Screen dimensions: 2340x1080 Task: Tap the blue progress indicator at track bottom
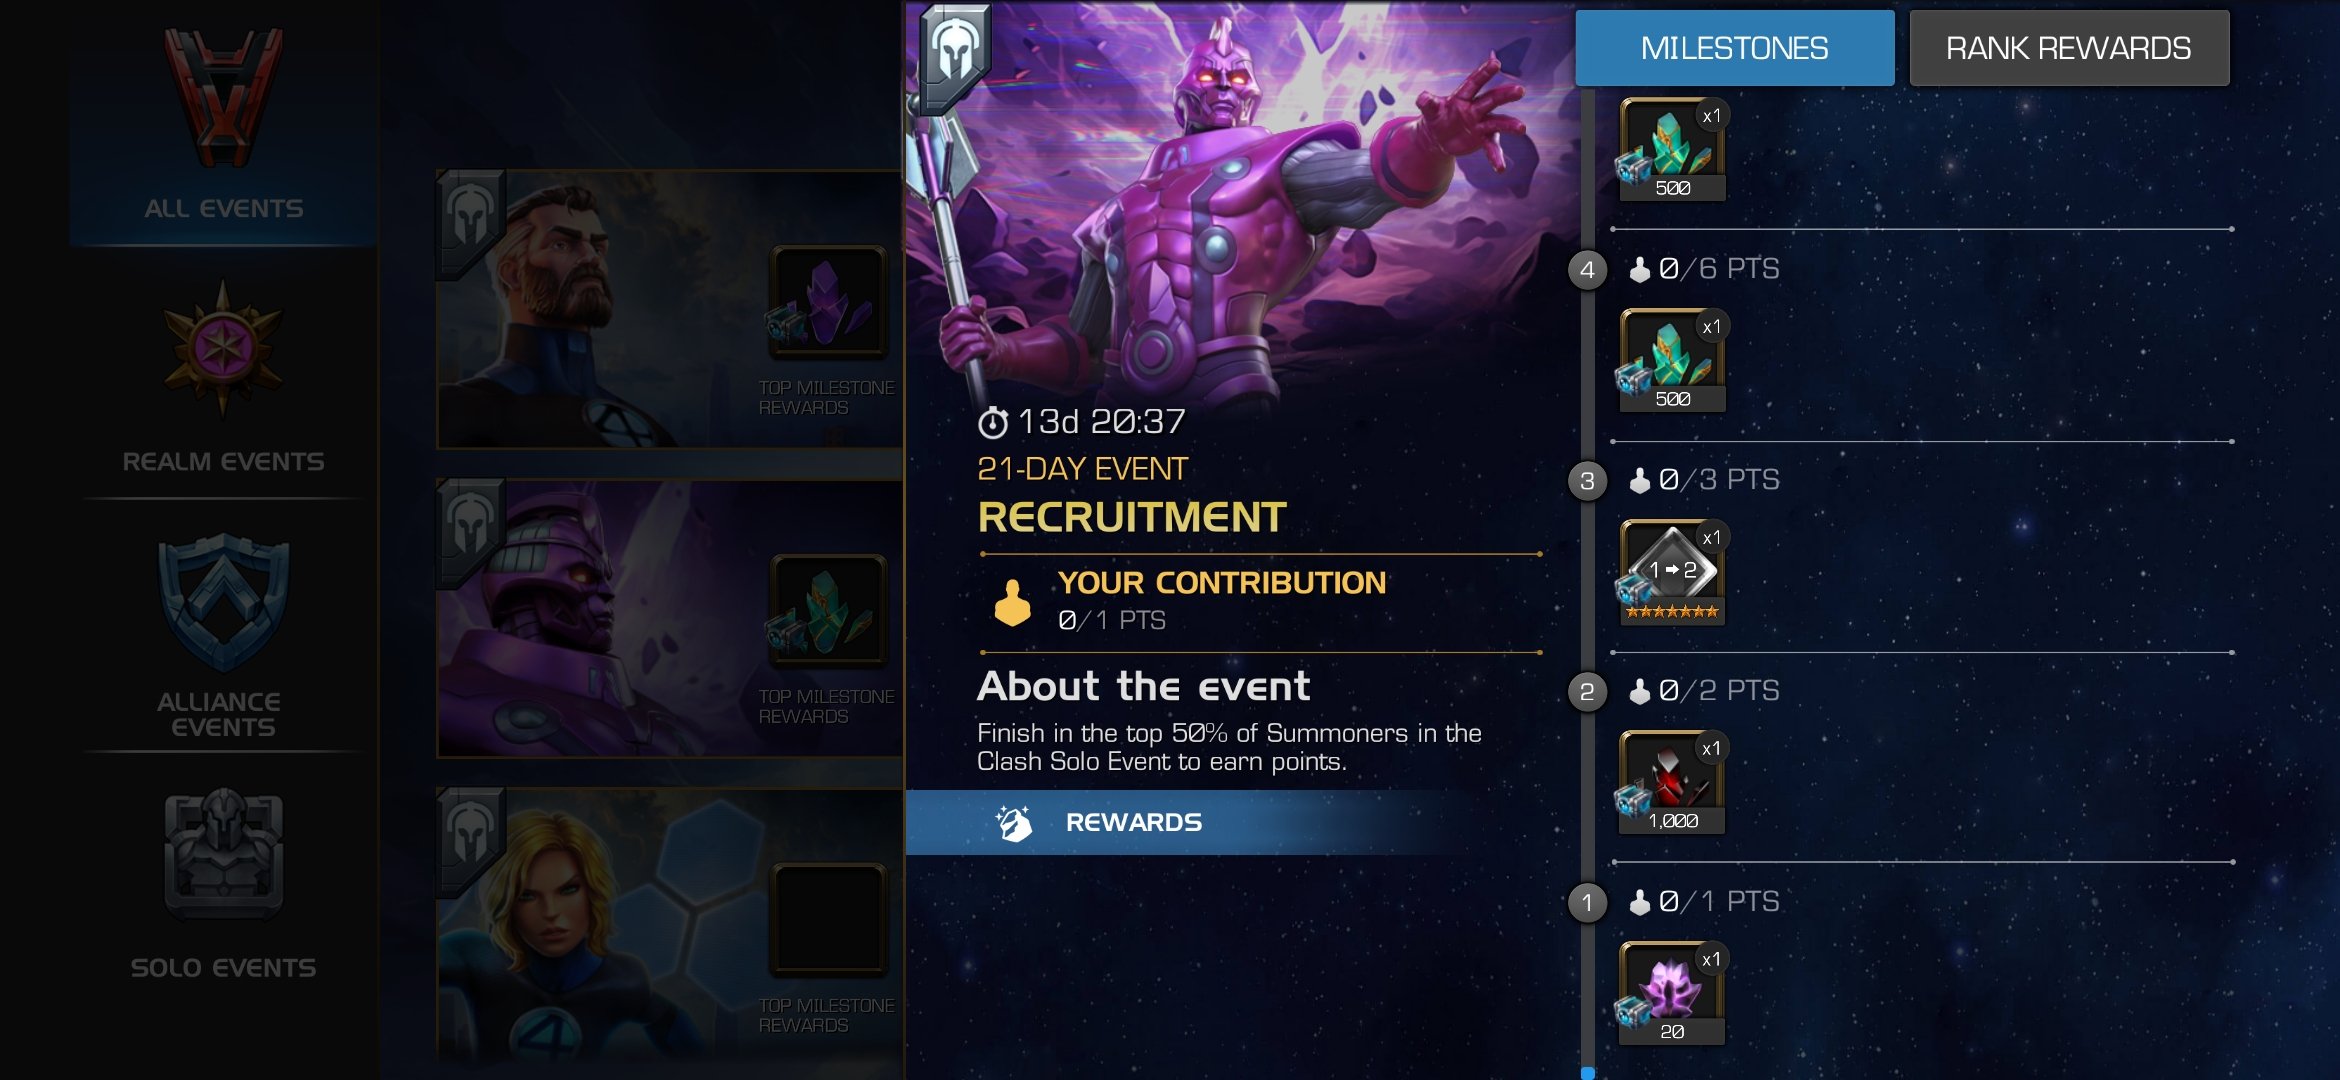[x=1587, y=1073]
